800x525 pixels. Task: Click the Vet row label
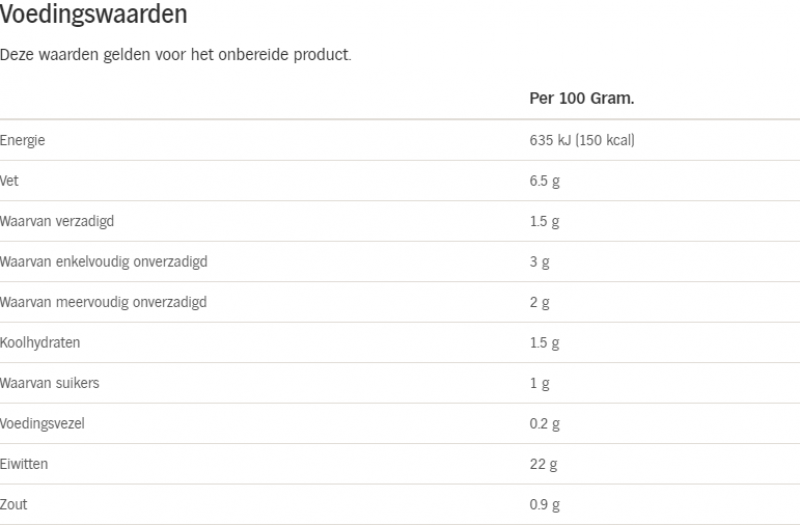pos(9,181)
